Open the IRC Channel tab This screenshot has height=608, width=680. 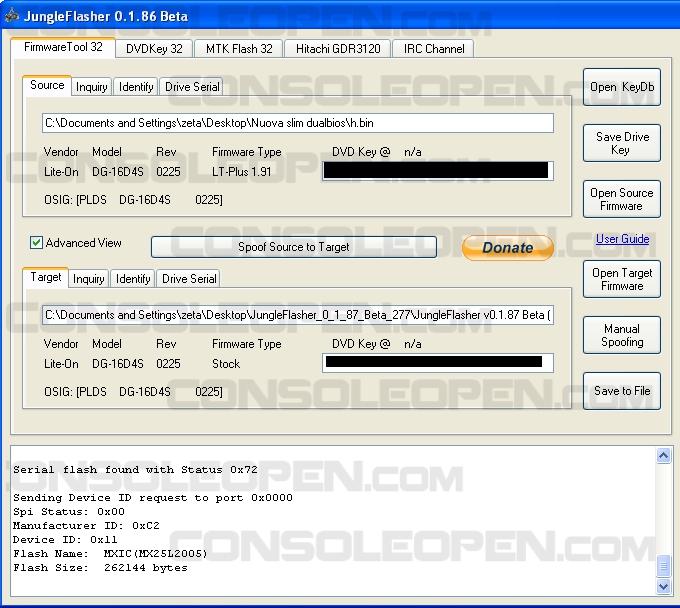[x=434, y=49]
